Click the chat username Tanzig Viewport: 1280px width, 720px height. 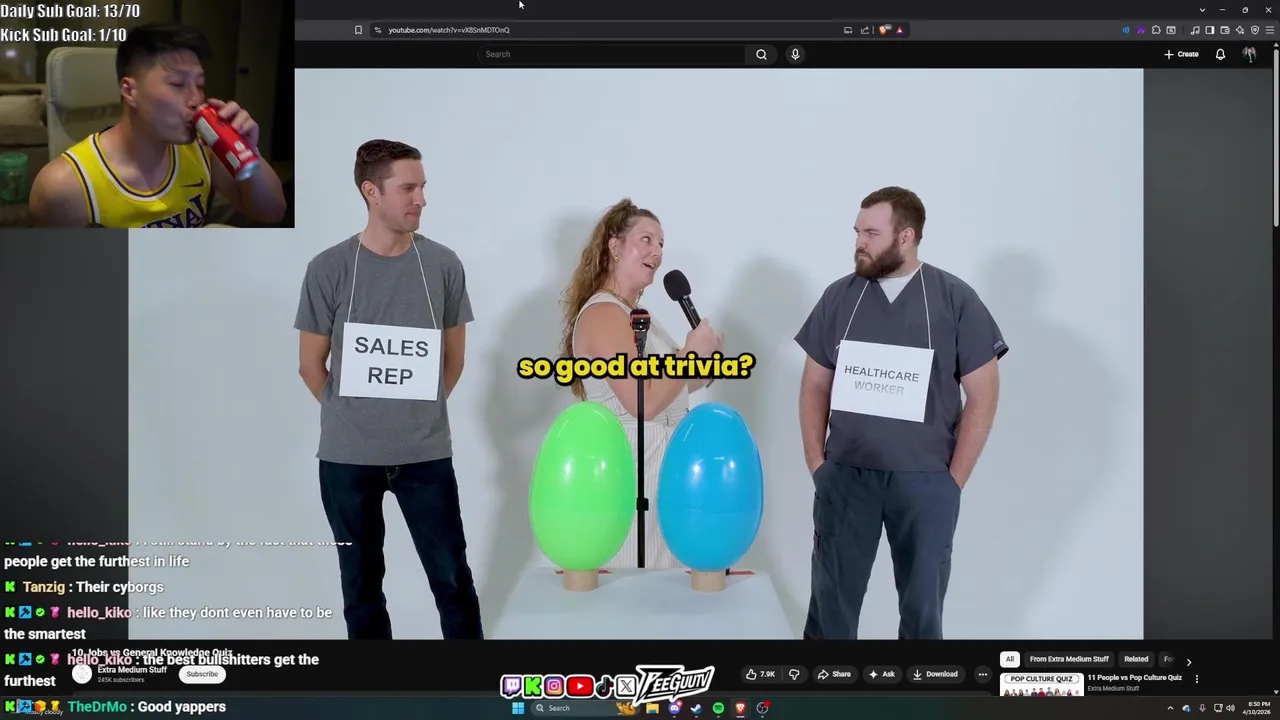[43, 587]
